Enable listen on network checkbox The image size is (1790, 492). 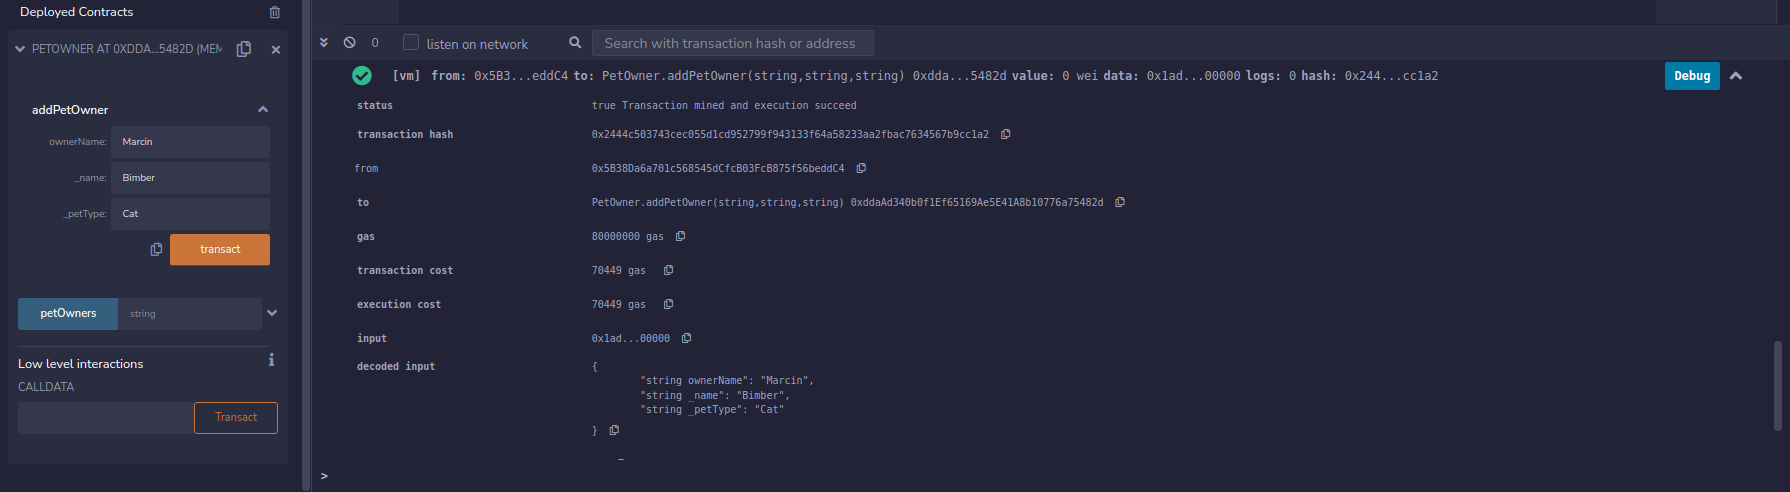pos(411,43)
